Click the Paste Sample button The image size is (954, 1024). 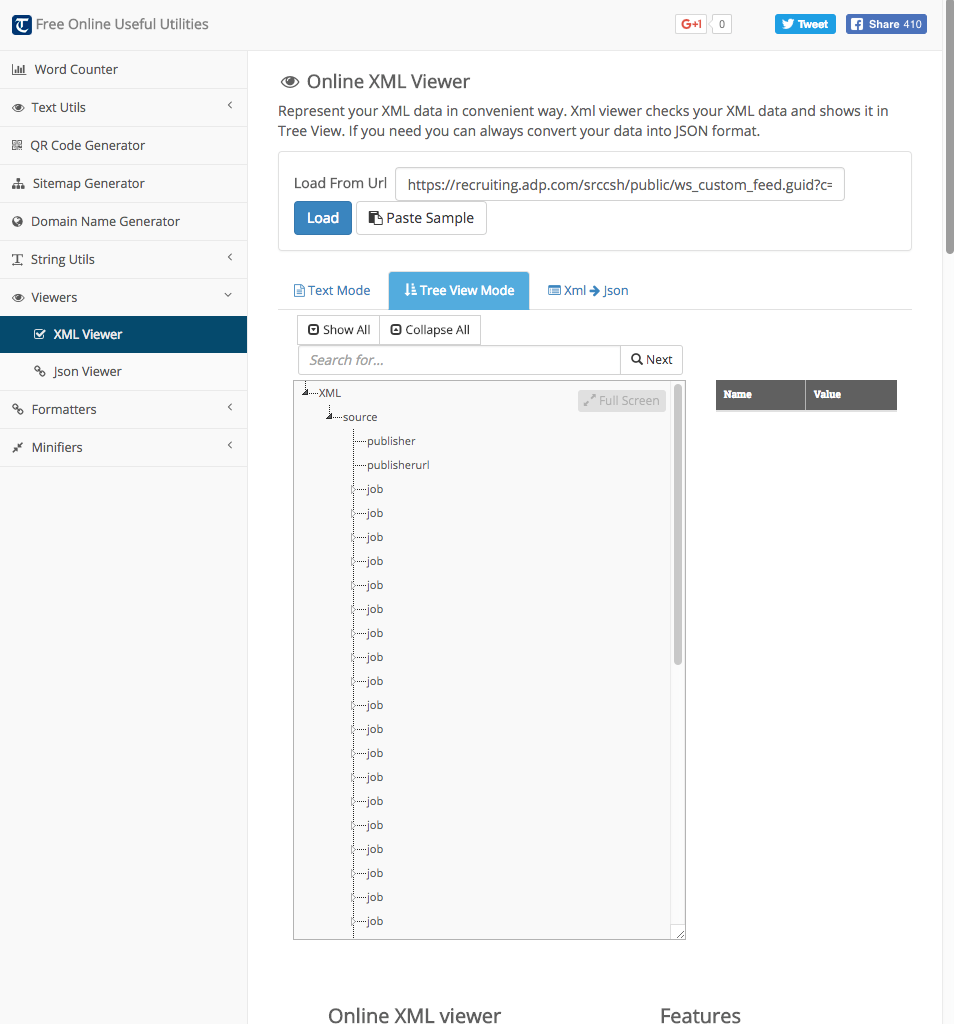421,217
